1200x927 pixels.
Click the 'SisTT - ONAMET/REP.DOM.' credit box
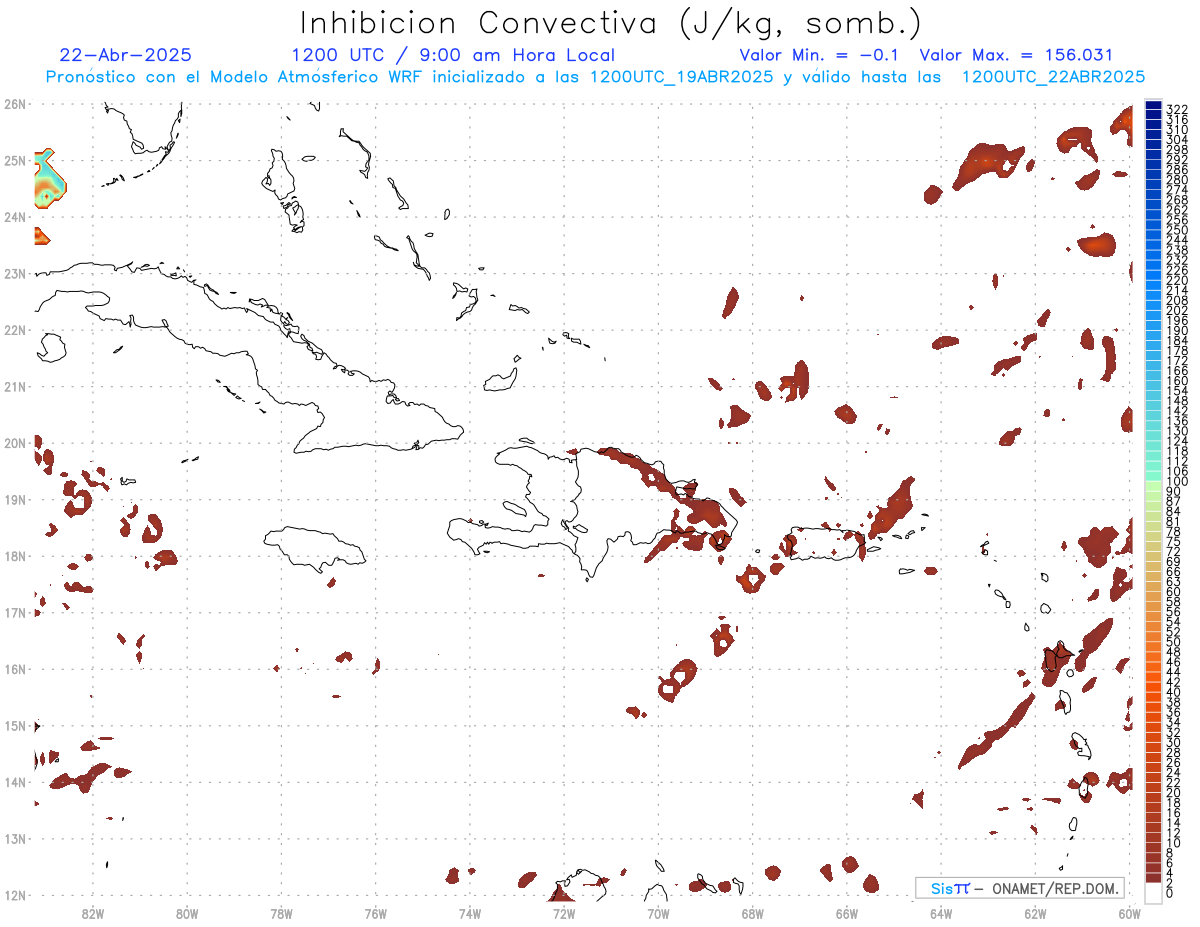tap(1019, 888)
